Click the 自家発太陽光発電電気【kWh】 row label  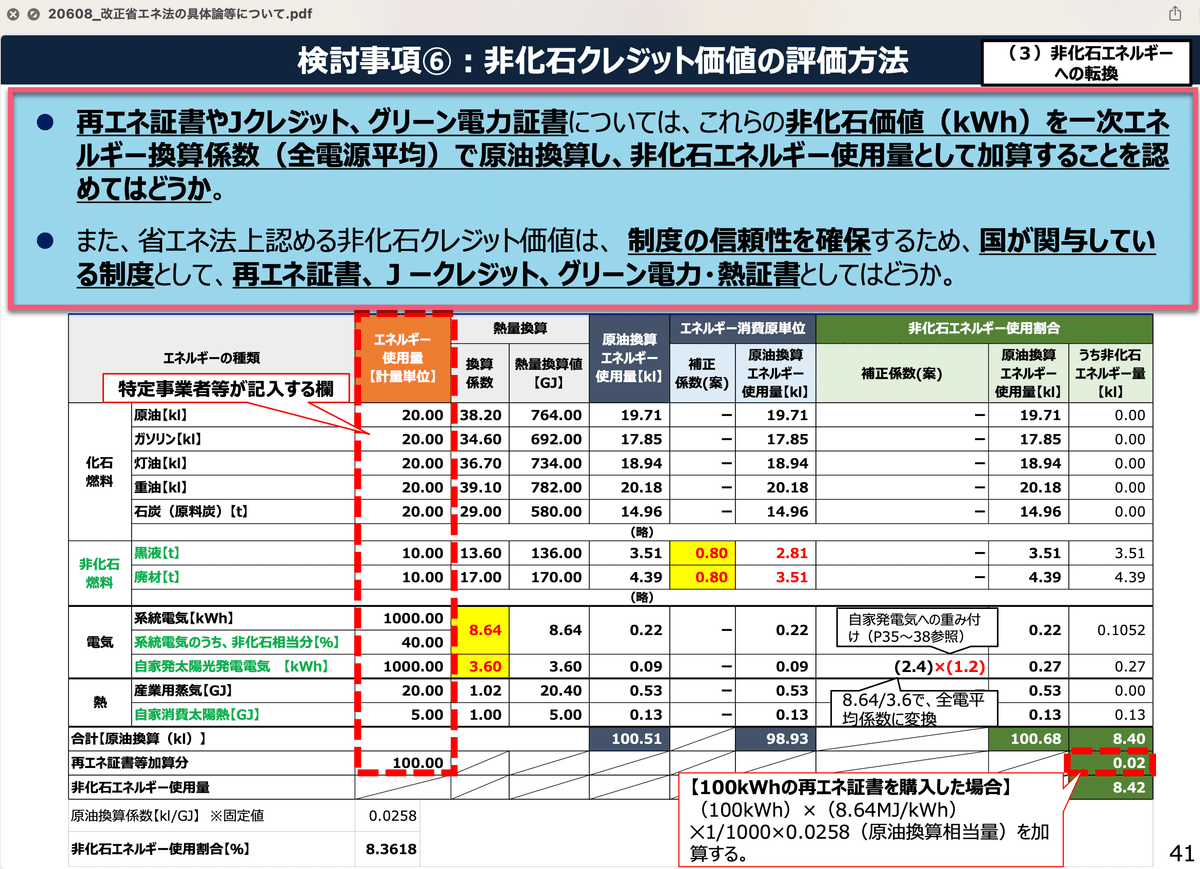point(233,666)
